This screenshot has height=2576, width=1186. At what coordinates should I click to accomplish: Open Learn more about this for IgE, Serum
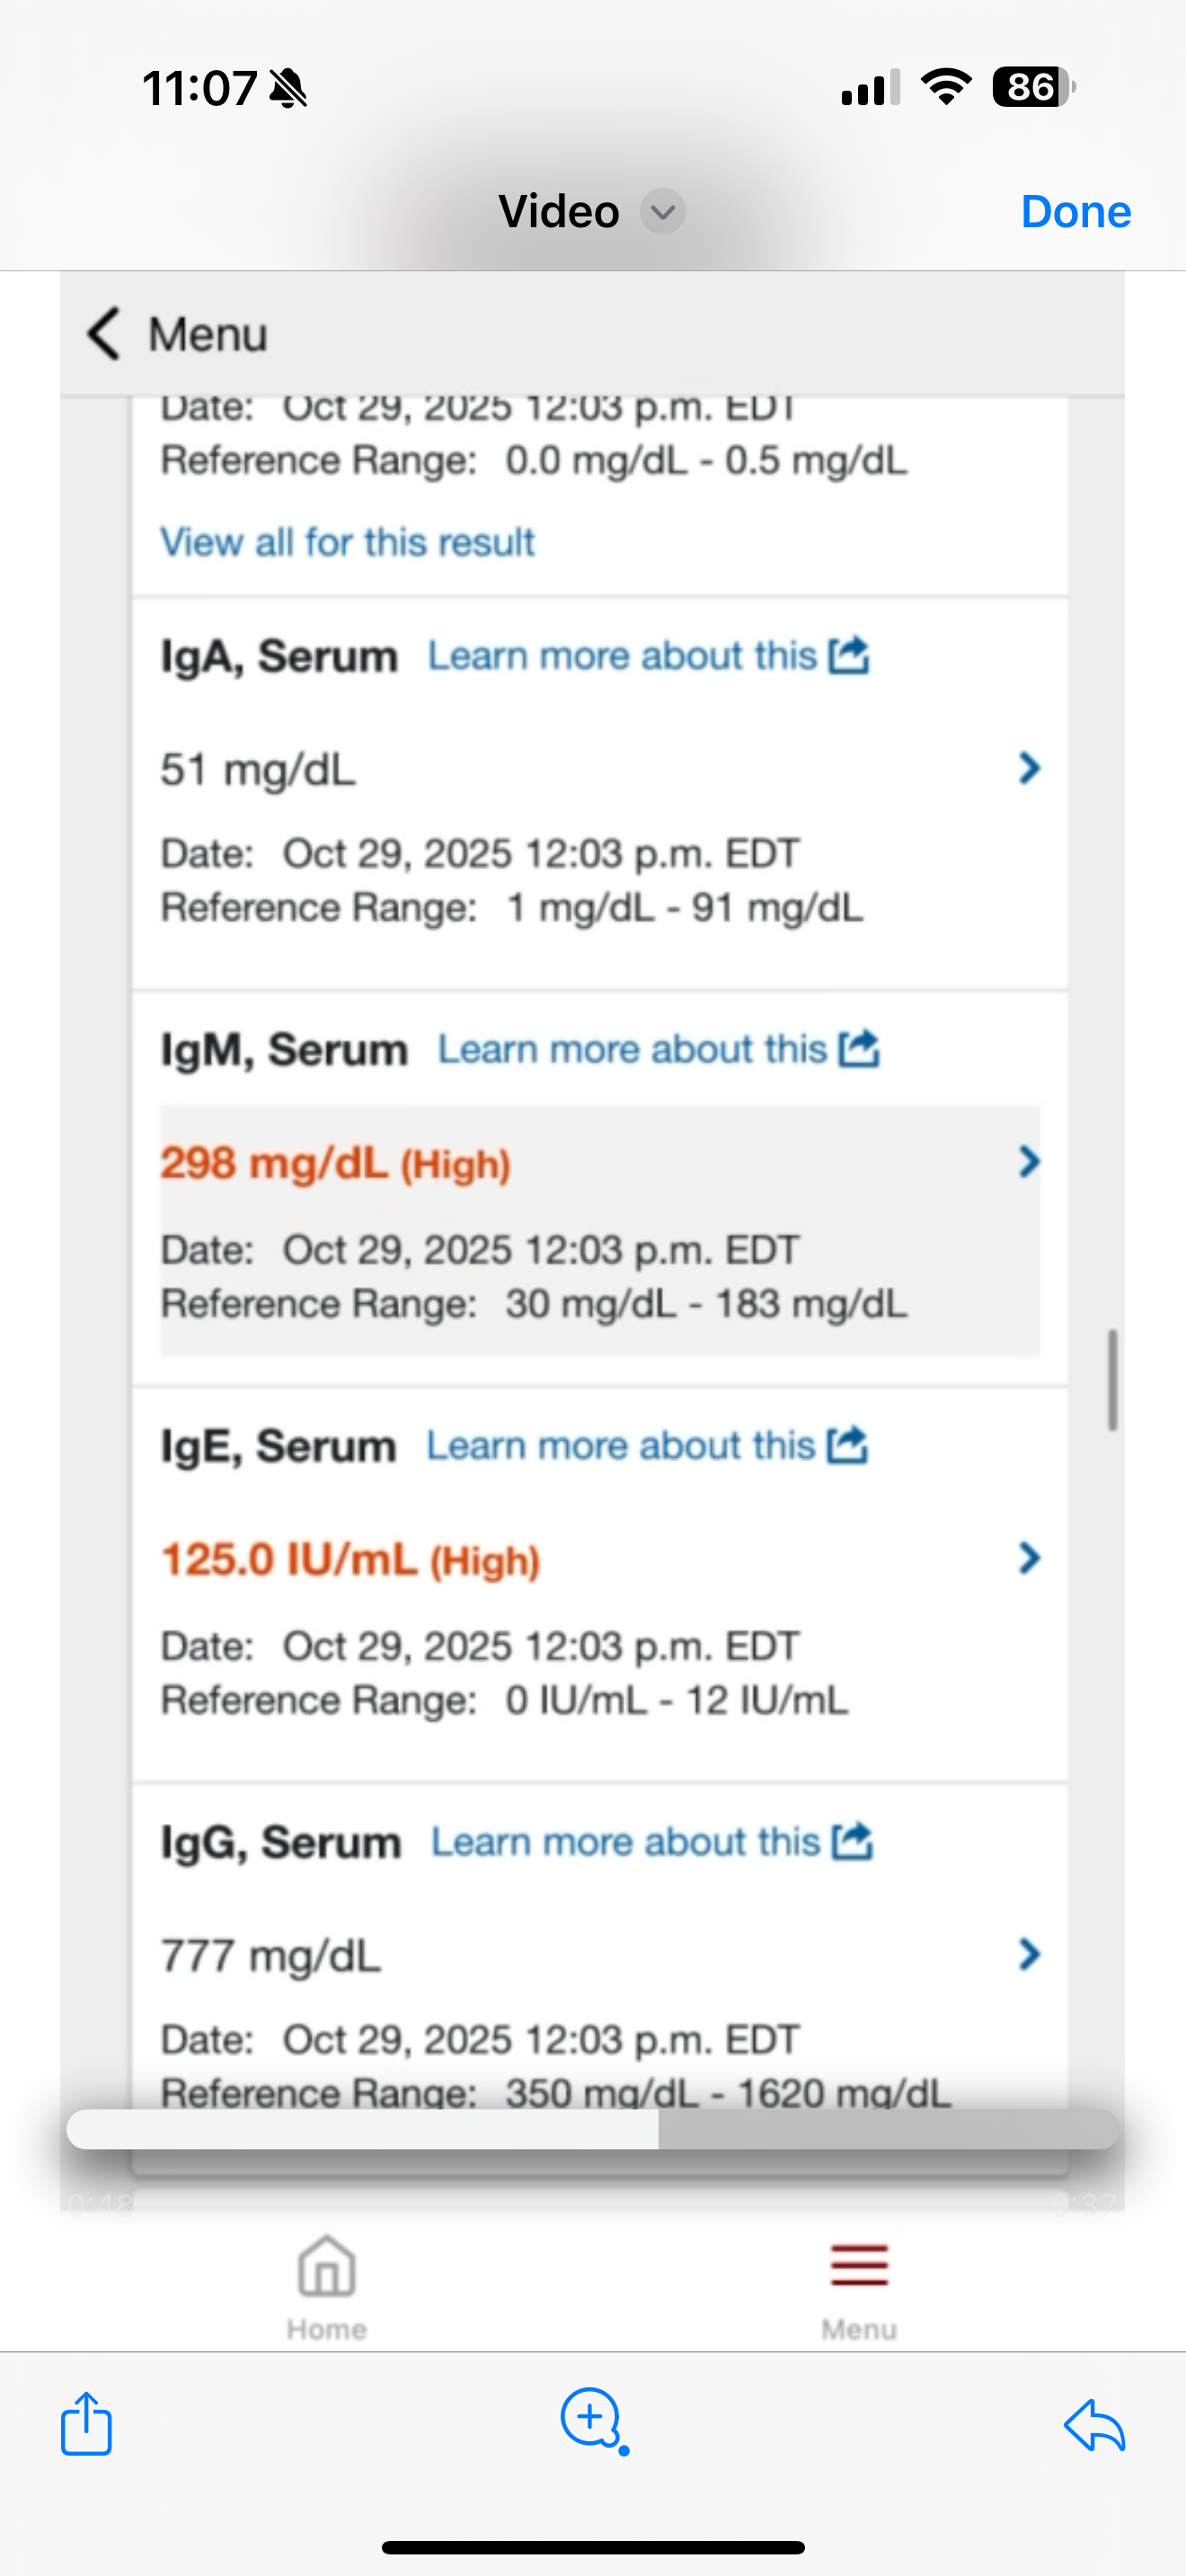point(621,1445)
